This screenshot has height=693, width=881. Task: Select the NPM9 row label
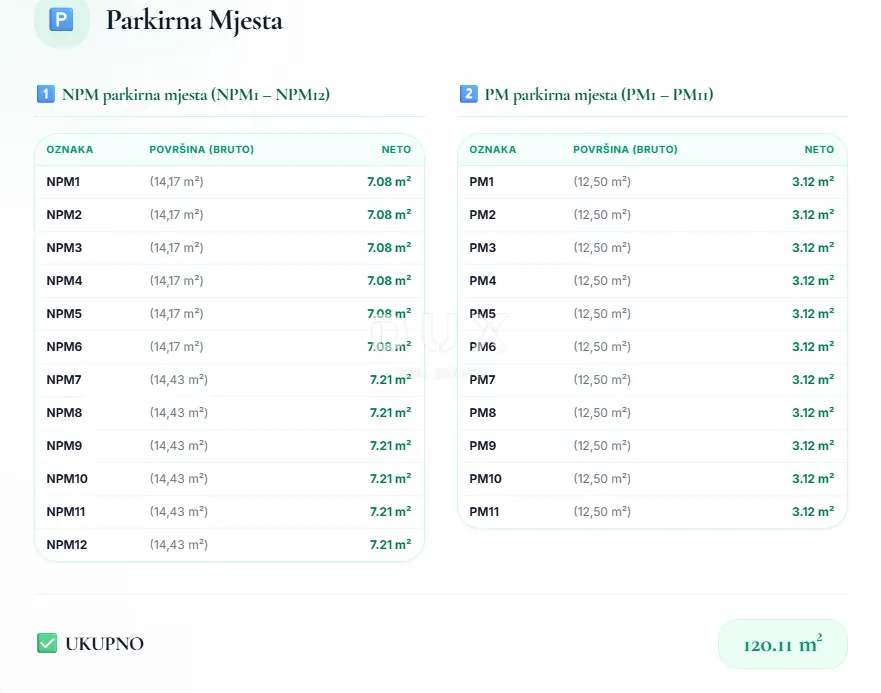[x=64, y=446]
